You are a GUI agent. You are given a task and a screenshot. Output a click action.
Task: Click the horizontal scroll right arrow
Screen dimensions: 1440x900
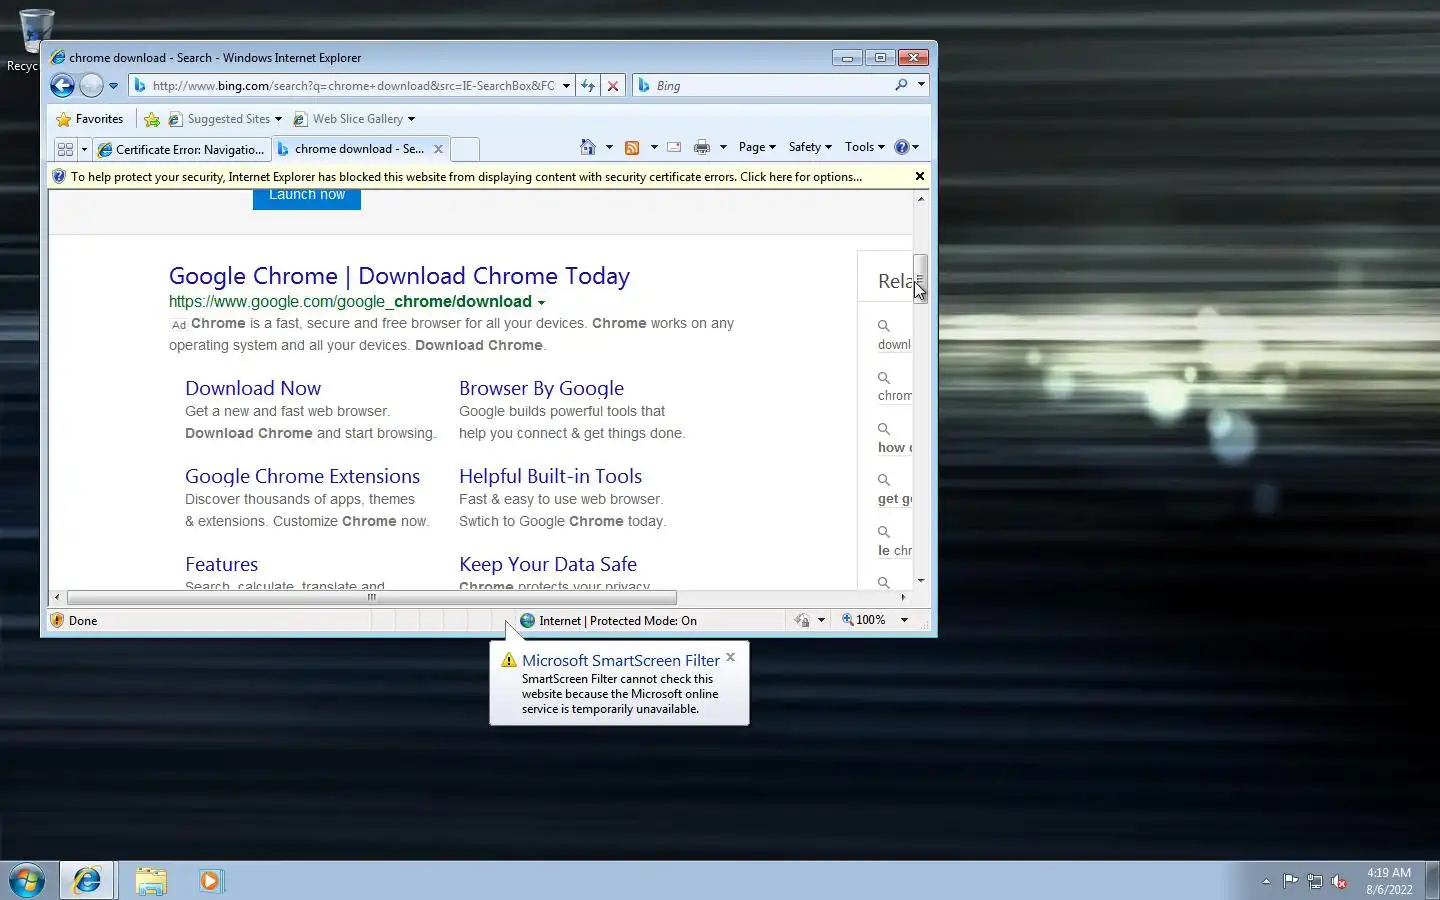pos(903,597)
